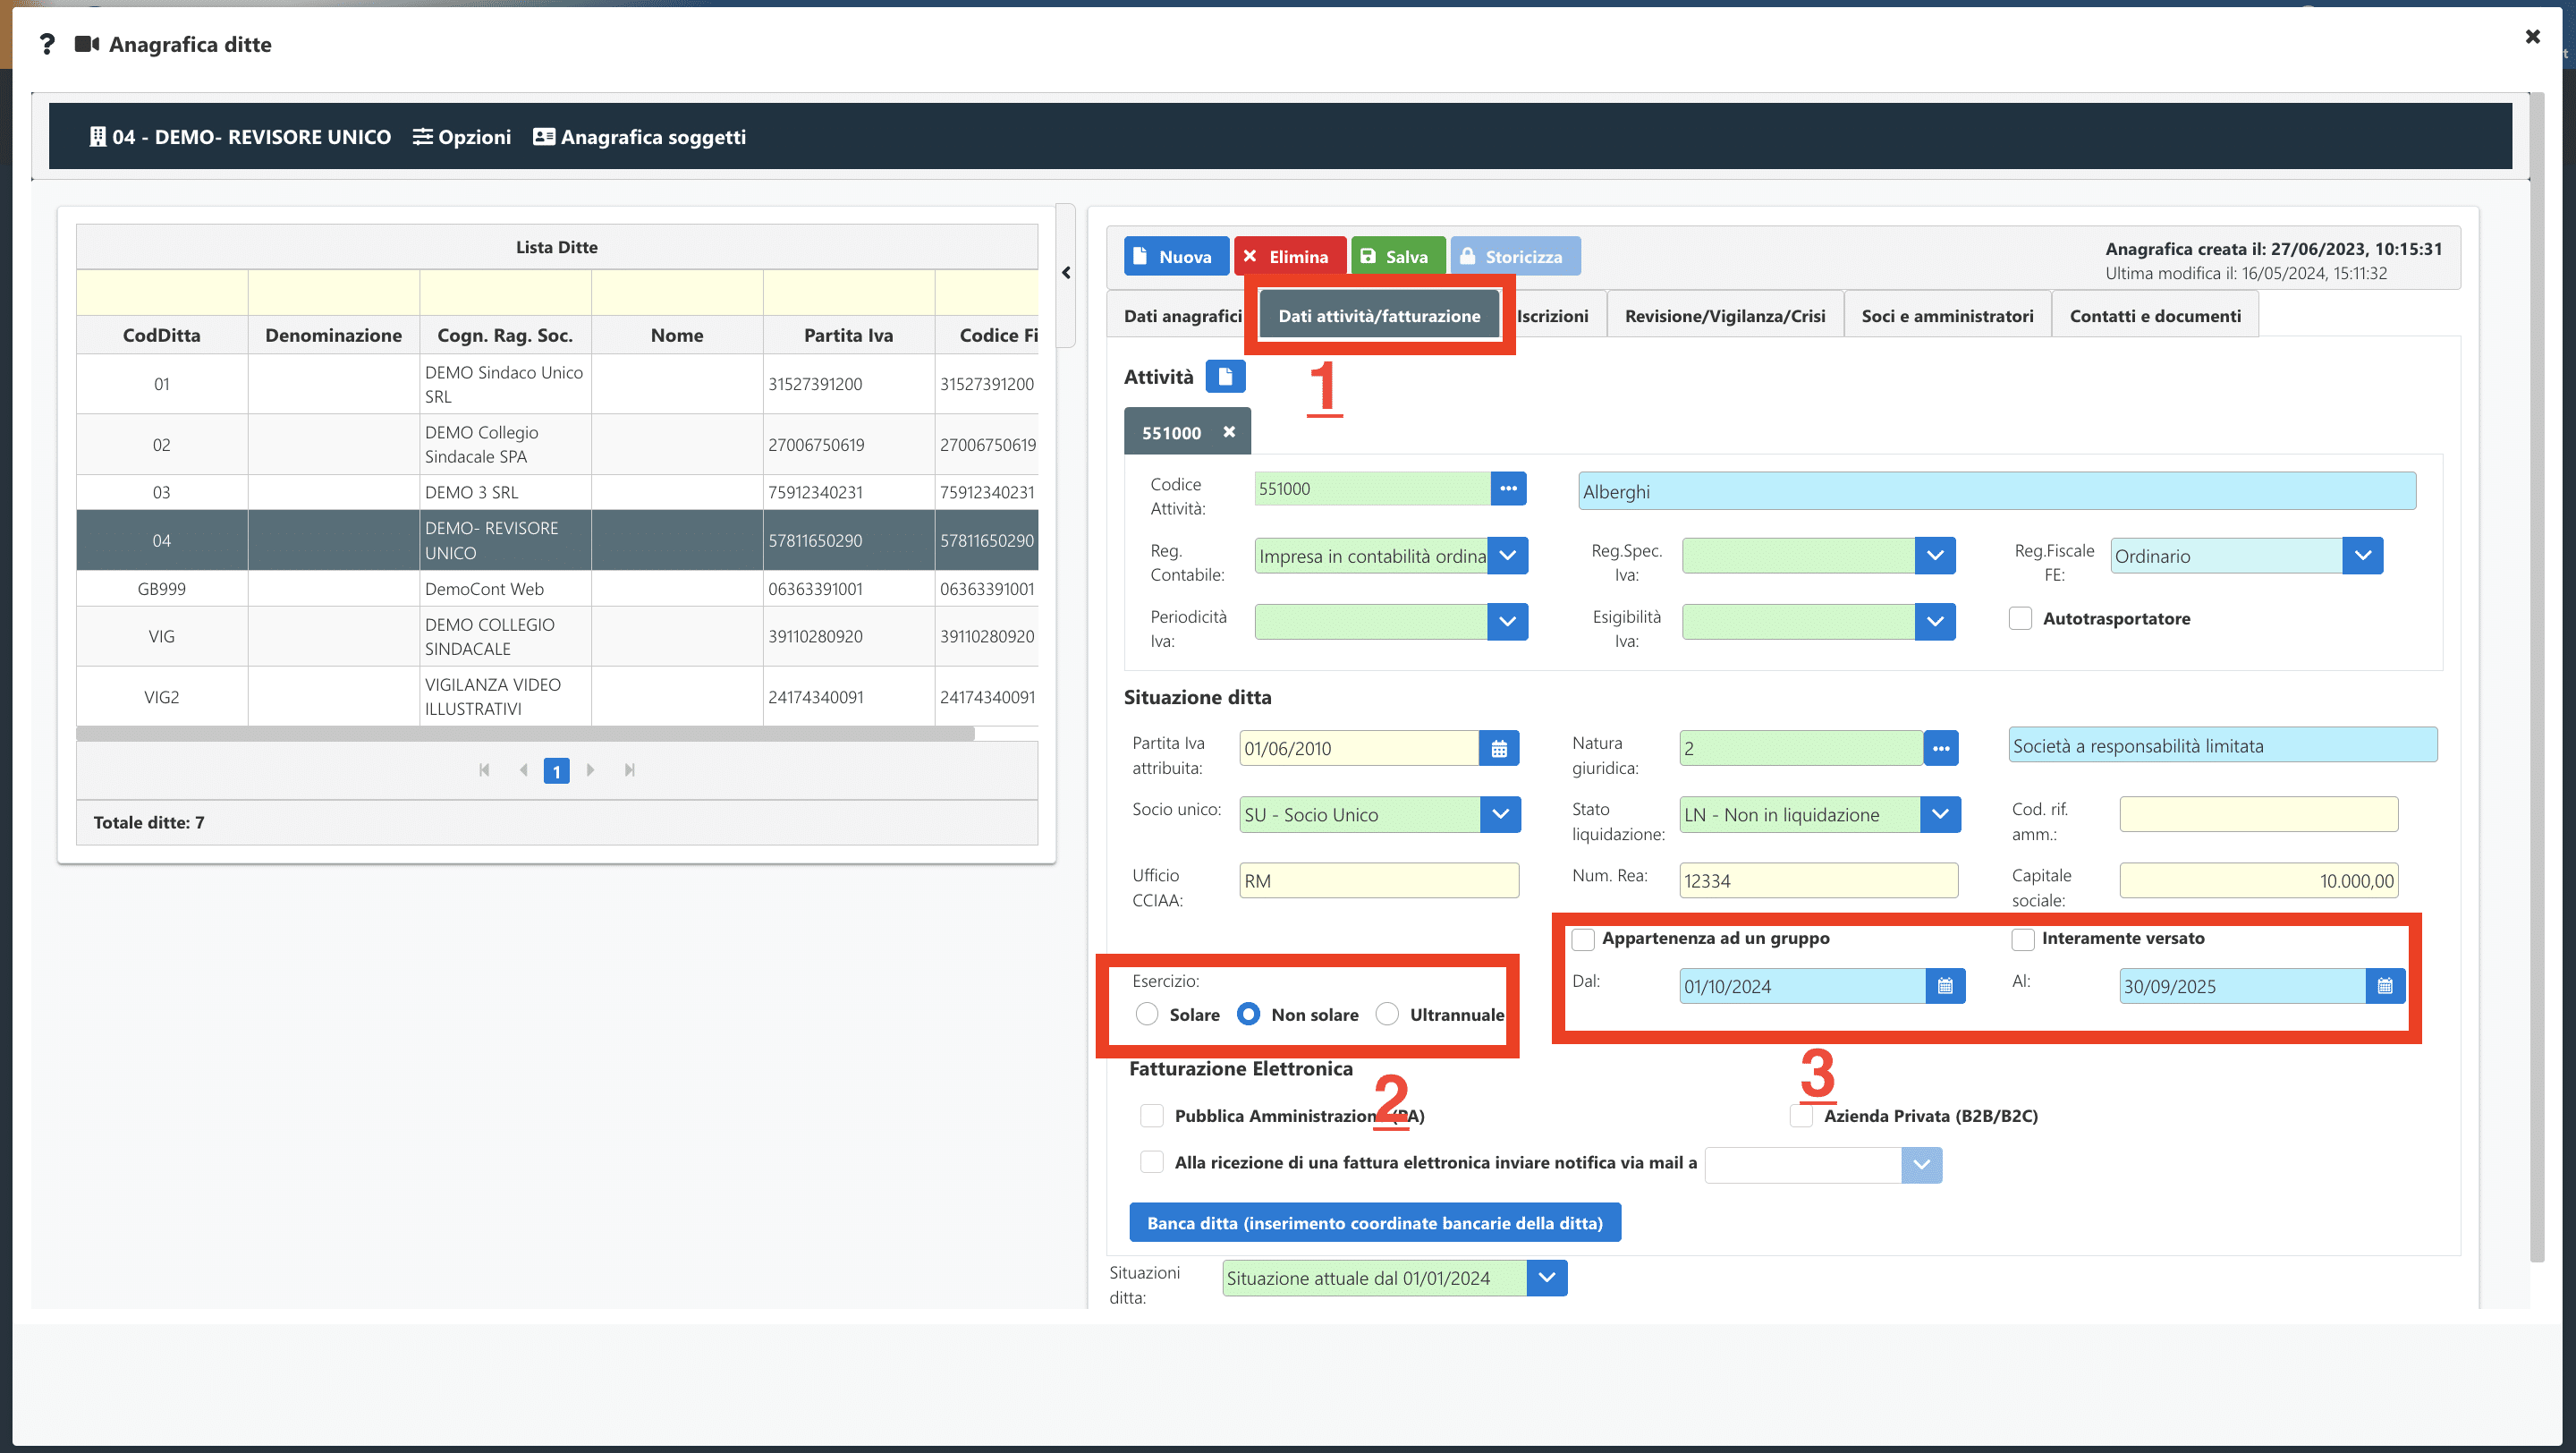Screen dimensions: 2576x1453
Task: Click the Ufficio CCIAA input field
Action: click(1379, 881)
